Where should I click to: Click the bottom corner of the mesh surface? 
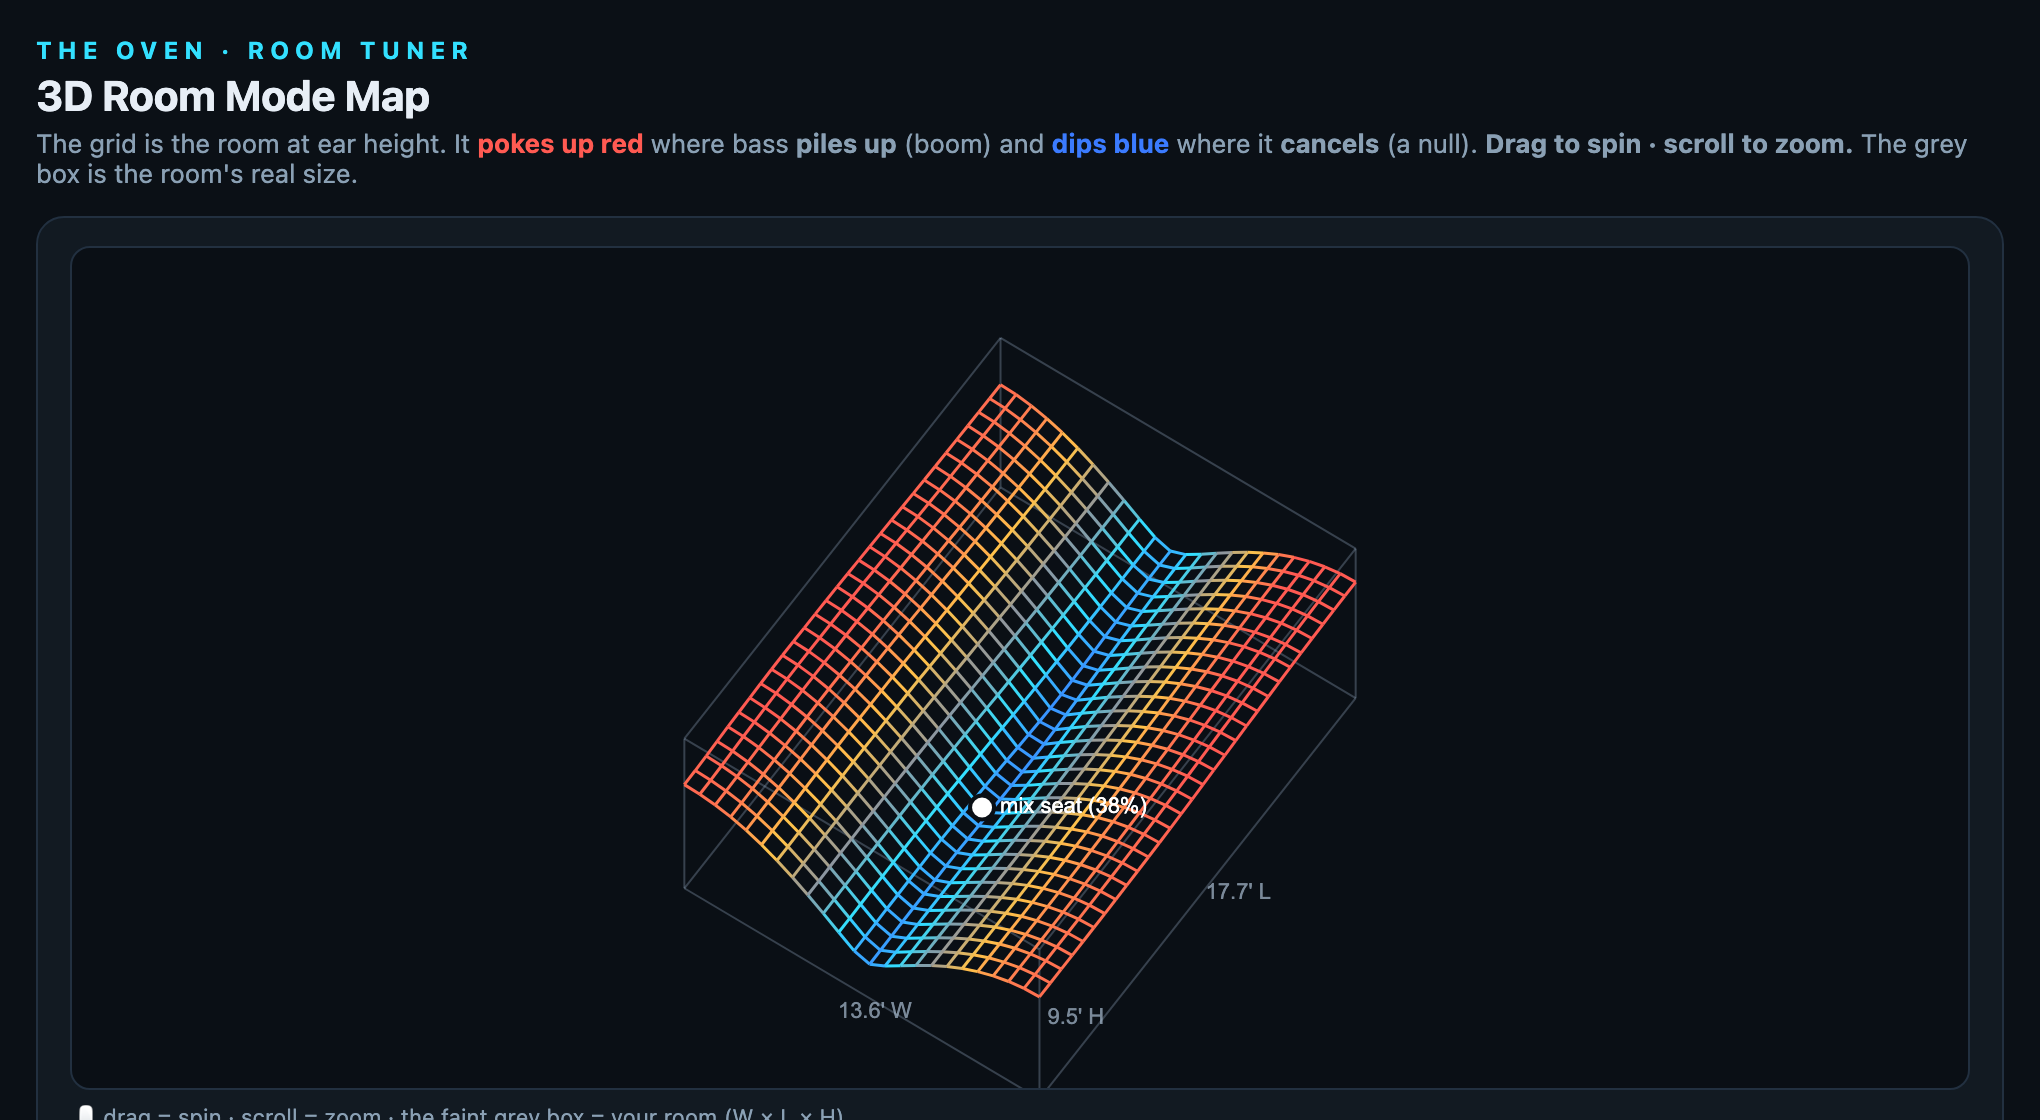(x=1040, y=997)
